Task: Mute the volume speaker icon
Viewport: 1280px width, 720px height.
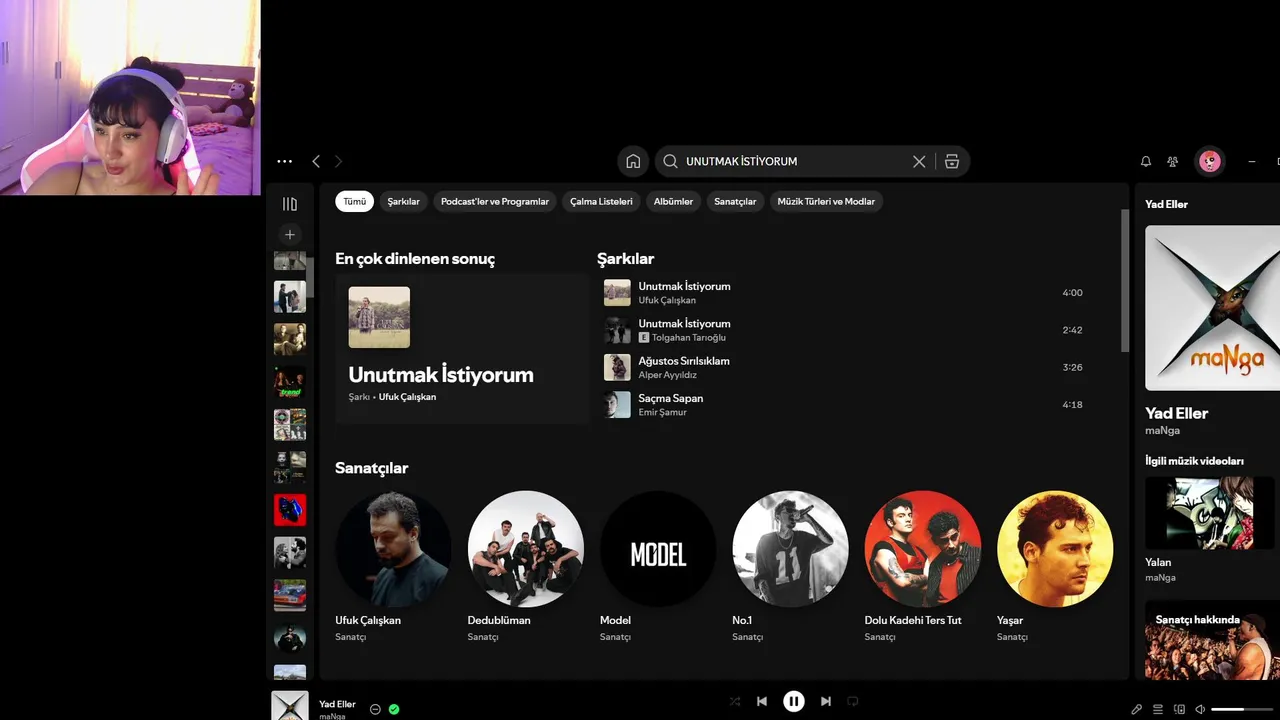Action: pos(1200,709)
